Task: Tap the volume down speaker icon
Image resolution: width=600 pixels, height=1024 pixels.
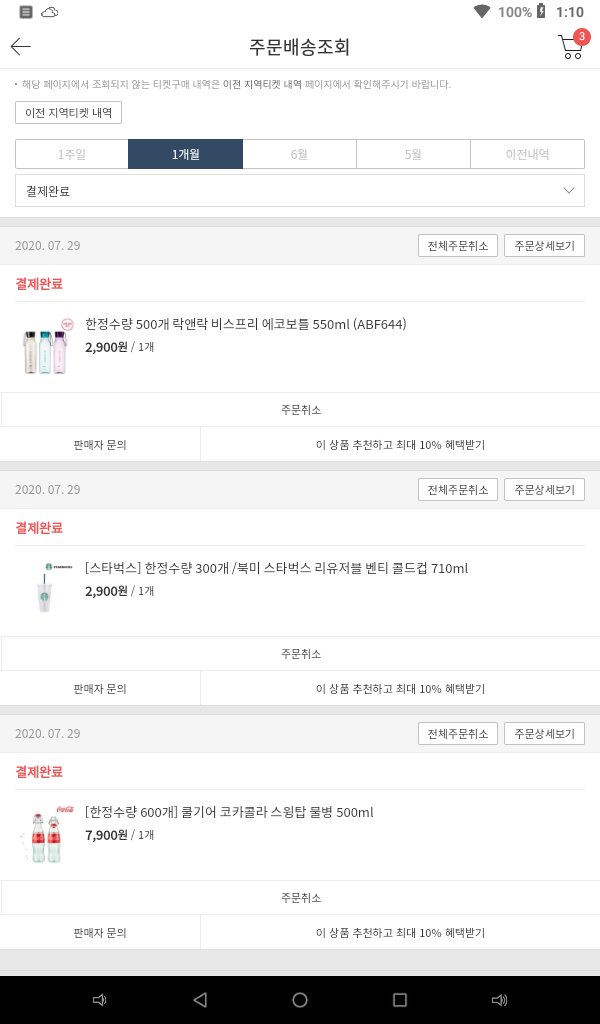Action: [99, 1000]
